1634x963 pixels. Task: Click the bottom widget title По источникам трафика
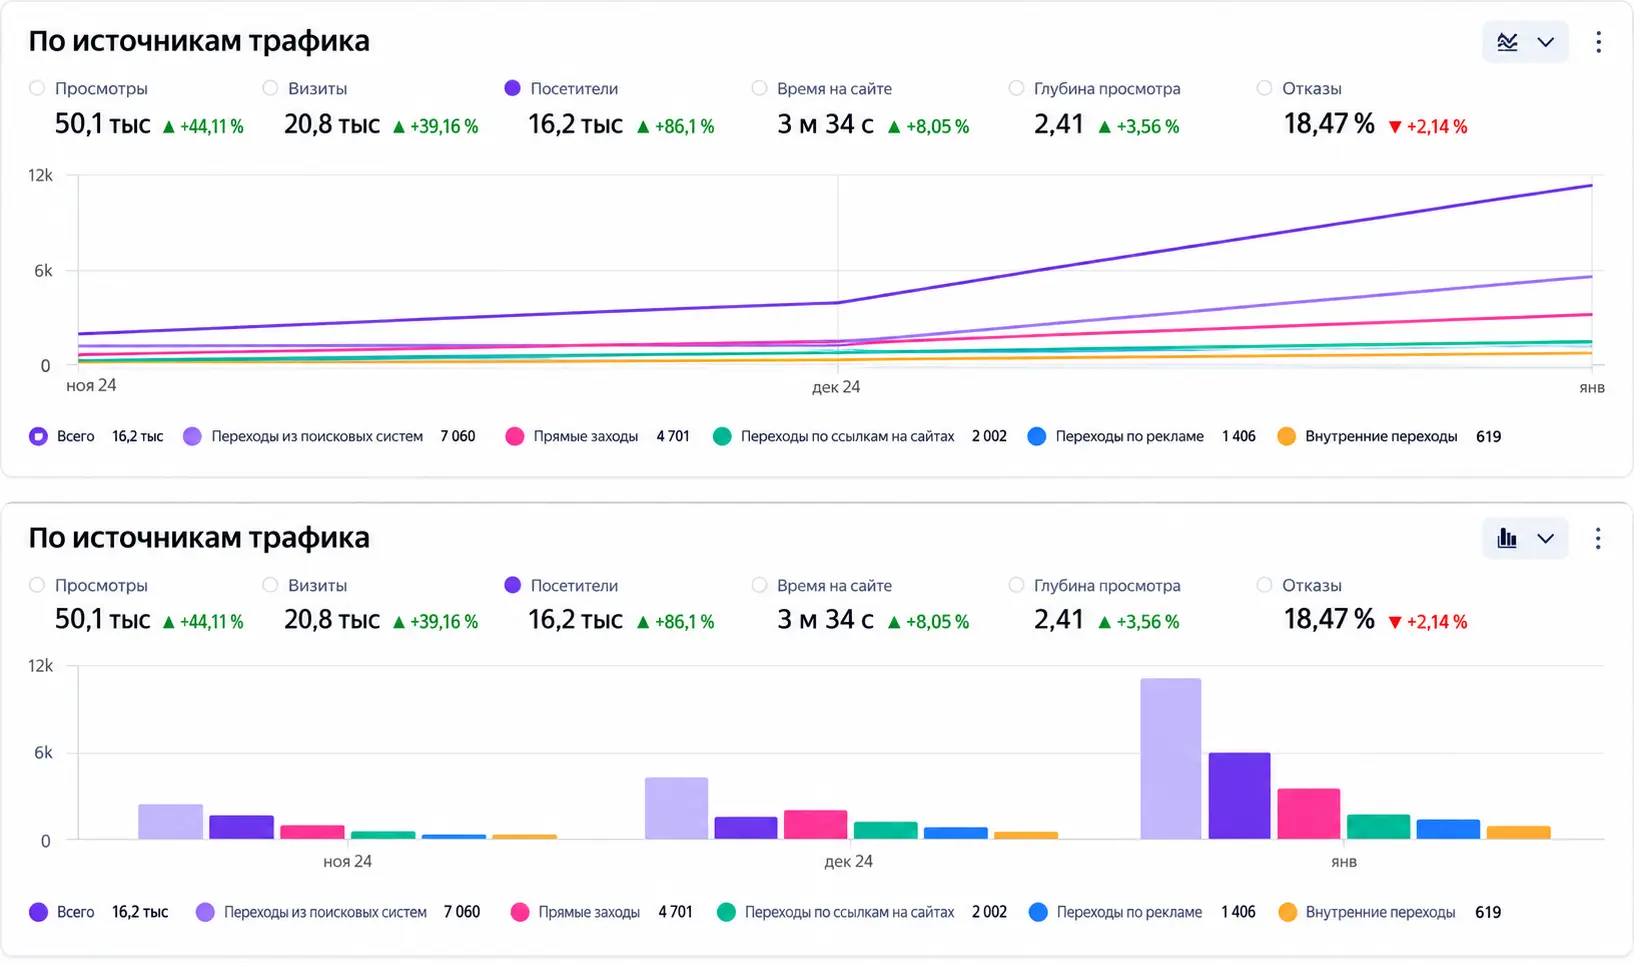pos(199,538)
